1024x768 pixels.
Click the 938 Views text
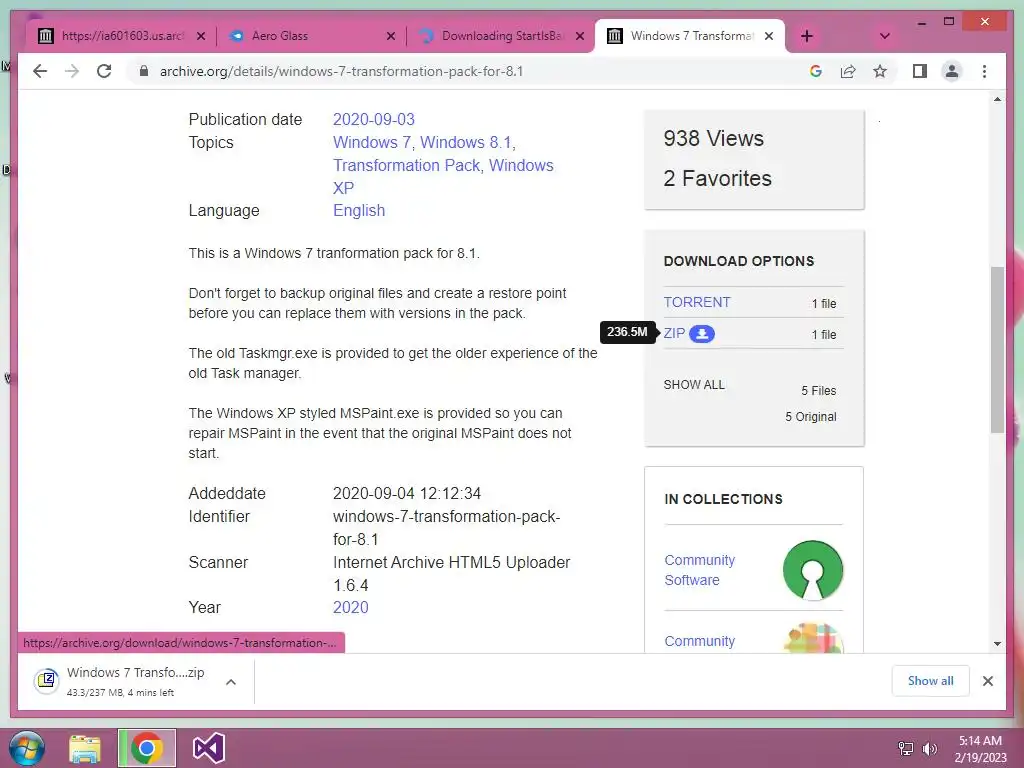point(713,138)
